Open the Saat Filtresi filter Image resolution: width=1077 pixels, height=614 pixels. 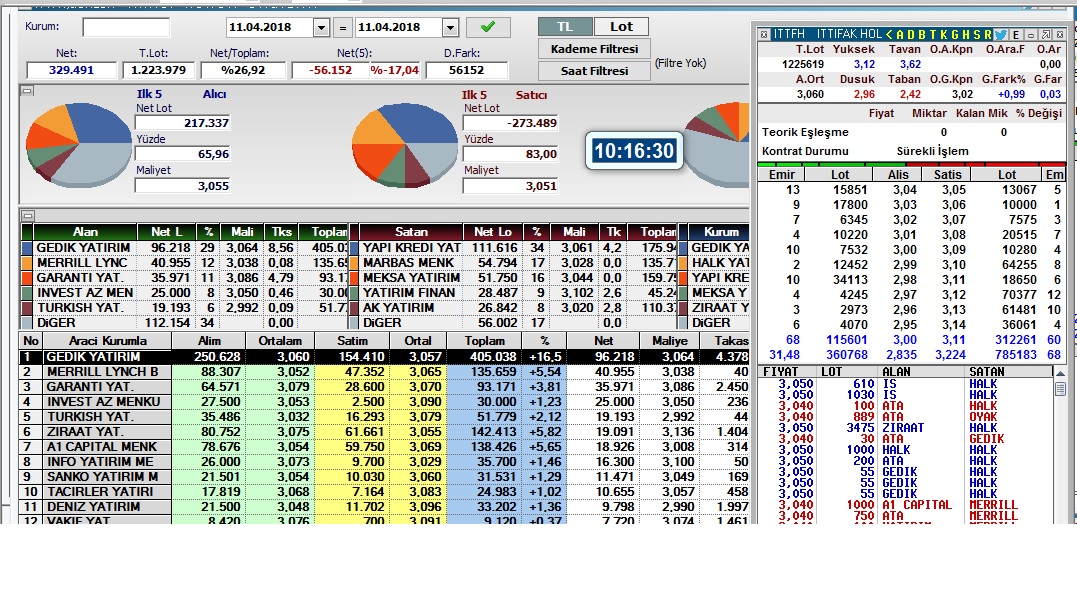pos(594,71)
